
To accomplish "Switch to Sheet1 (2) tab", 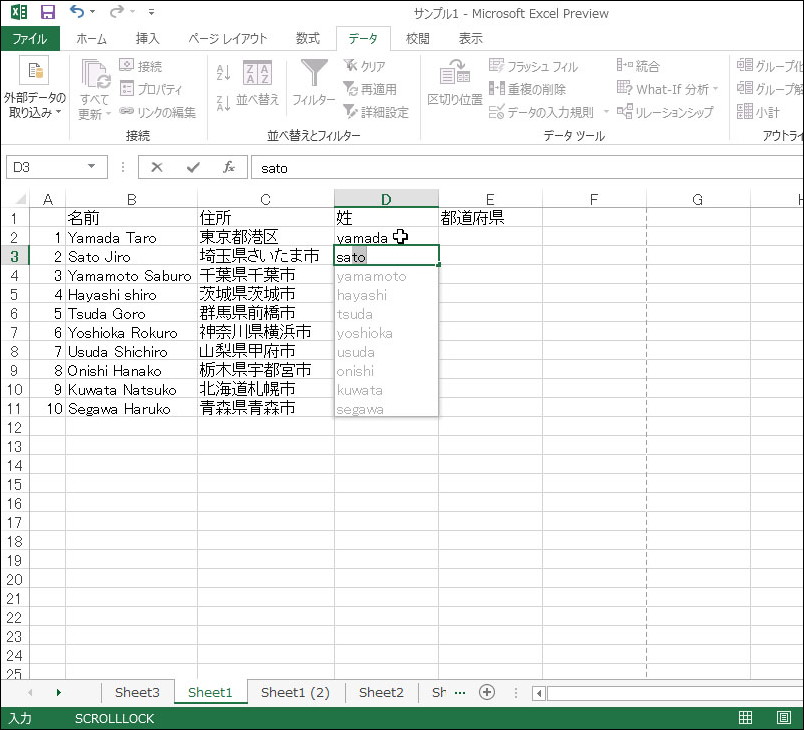I will [295, 692].
